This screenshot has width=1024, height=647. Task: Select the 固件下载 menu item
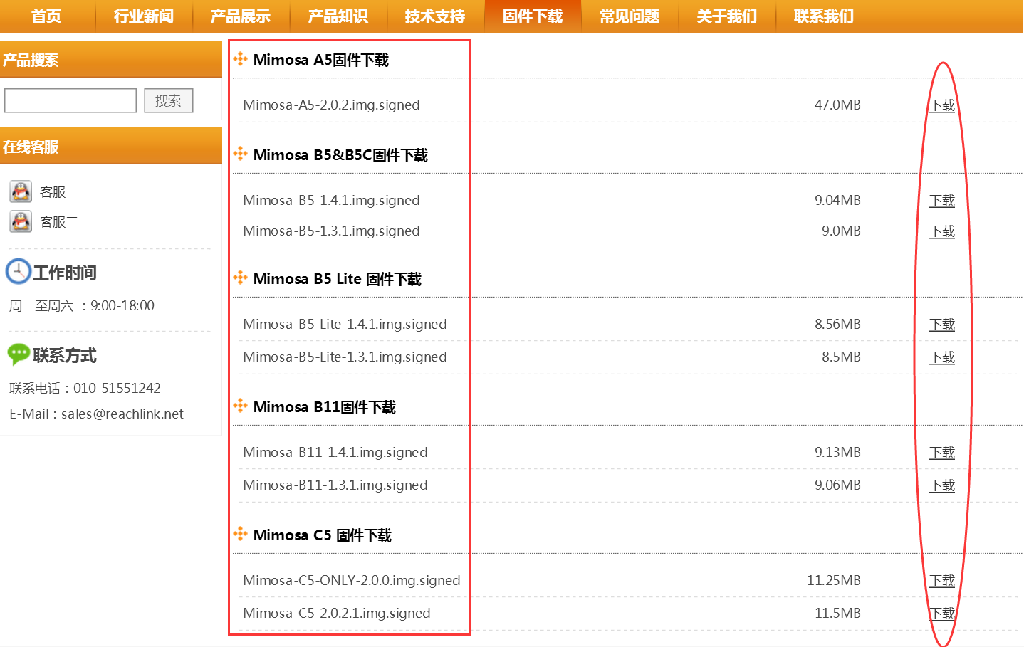point(533,16)
